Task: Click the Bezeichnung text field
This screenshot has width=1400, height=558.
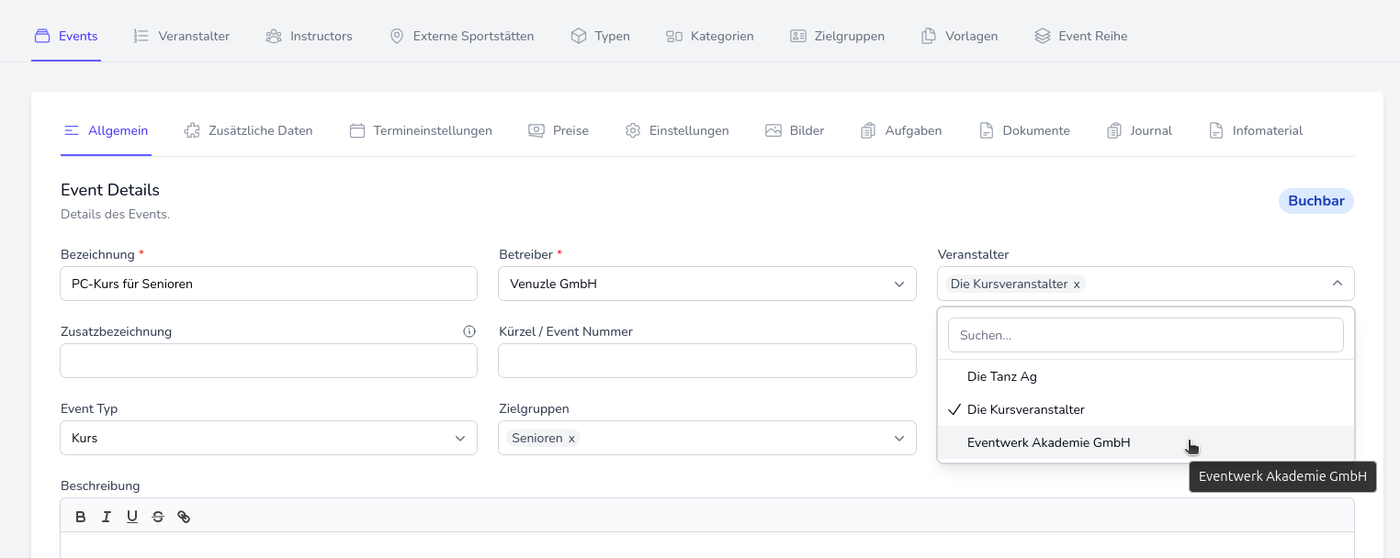Action: point(268,284)
